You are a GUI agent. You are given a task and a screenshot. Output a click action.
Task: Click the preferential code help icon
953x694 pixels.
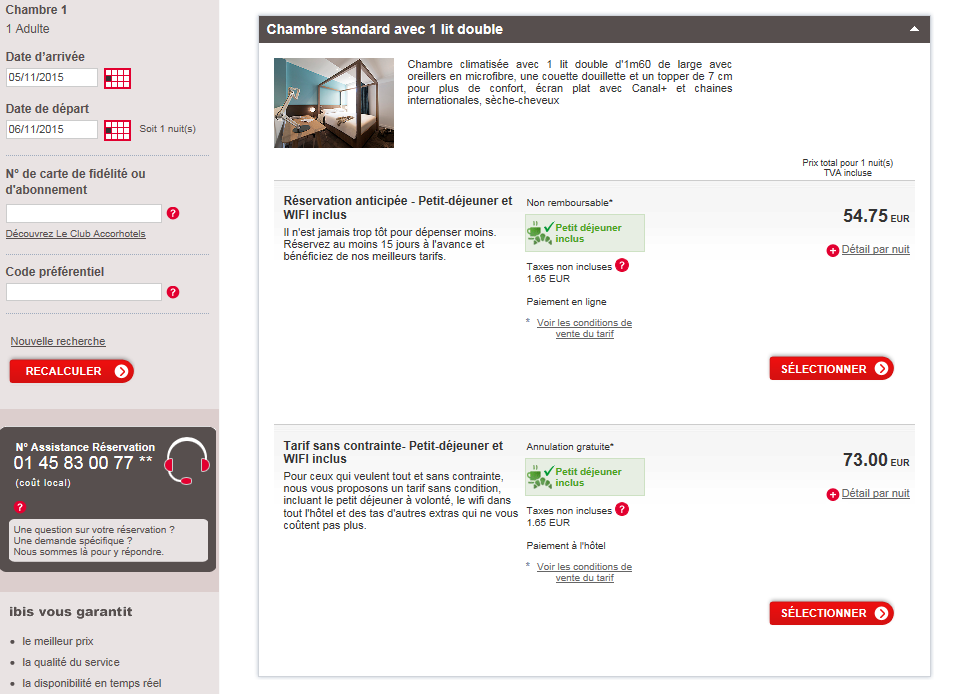[173, 292]
